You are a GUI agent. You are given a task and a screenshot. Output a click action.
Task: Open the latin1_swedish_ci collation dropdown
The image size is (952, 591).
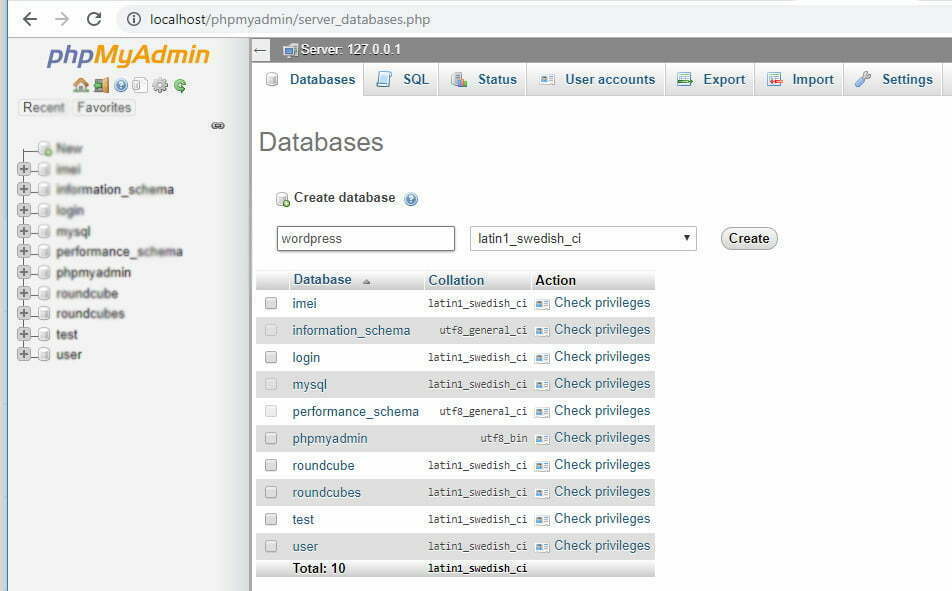pos(583,238)
